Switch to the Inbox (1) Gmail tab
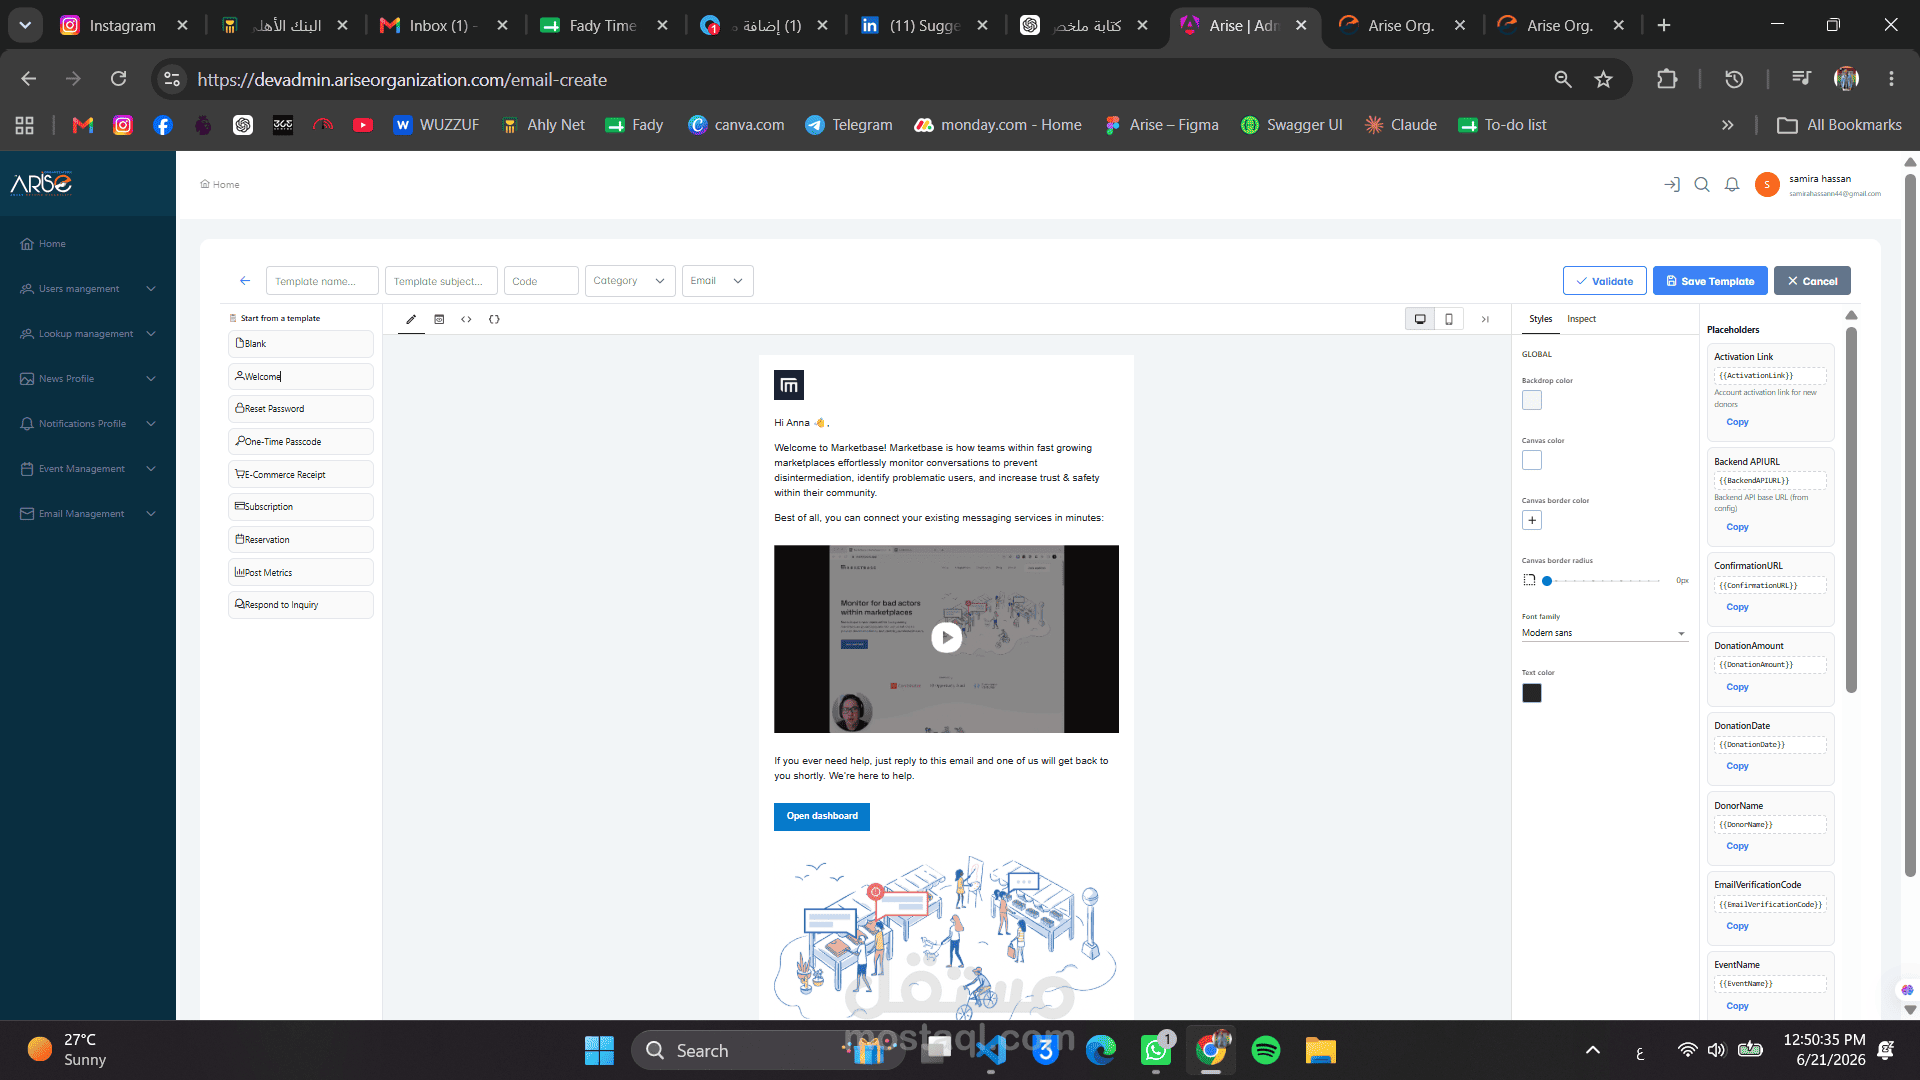This screenshot has height=1080, width=1920. [x=443, y=25]
